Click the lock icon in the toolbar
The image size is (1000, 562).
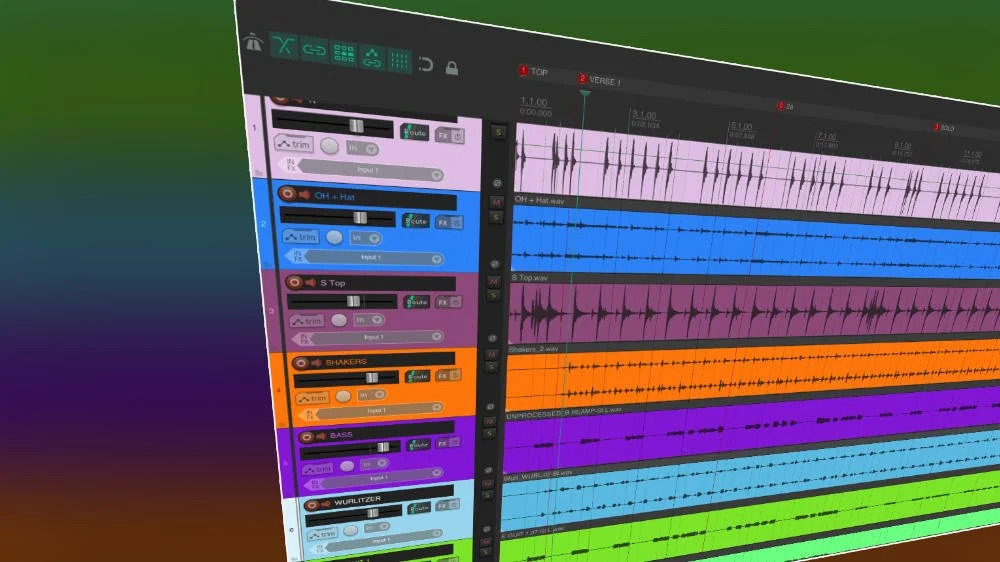point(452,68)
